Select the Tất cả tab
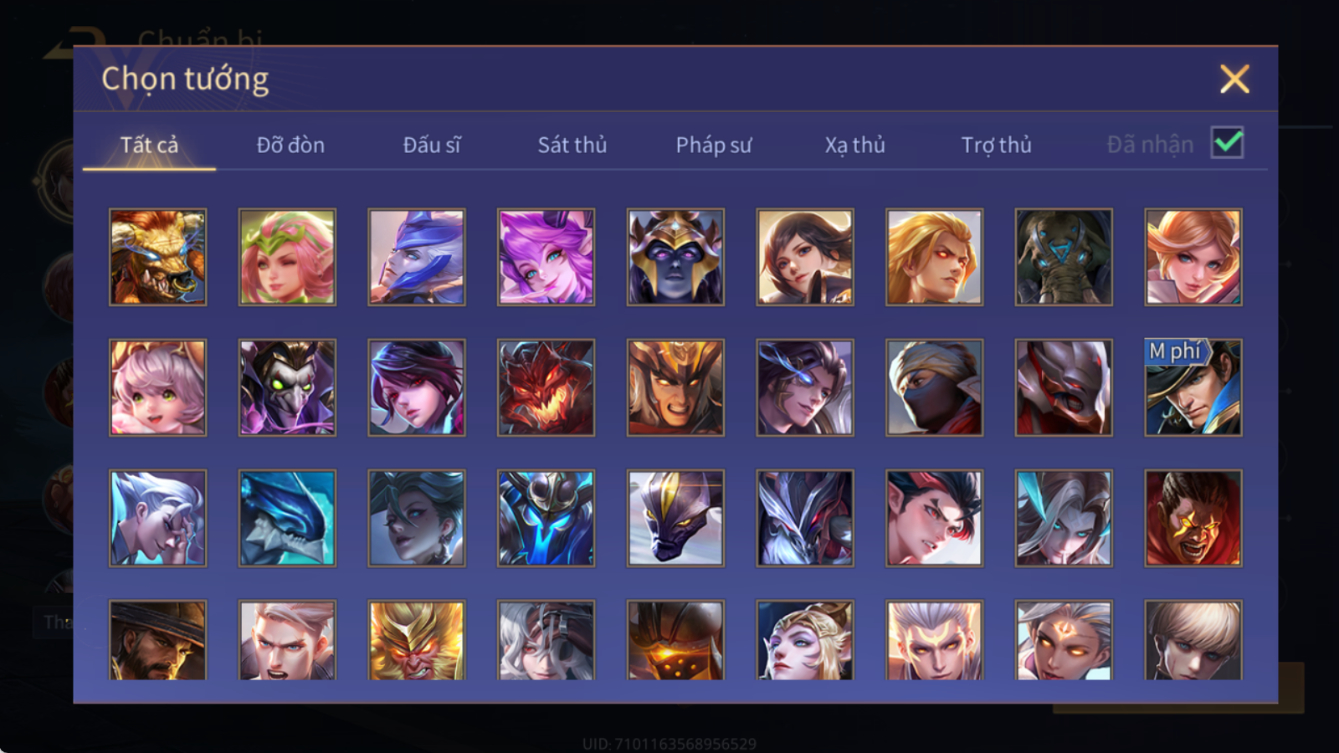Image resolution: width=1339 pixels, height=753 pixels. [149, 145]
